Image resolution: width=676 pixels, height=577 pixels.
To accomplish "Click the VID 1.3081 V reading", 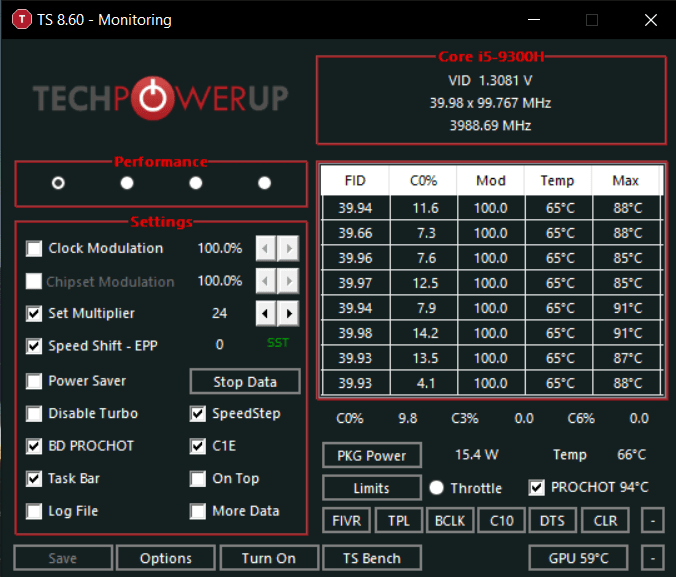I will click(490, 81).
